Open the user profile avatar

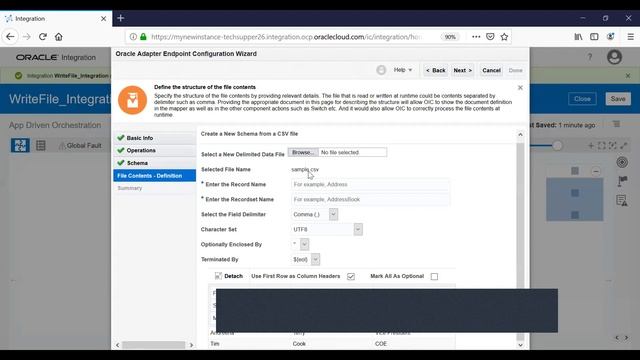click(614, 57)
